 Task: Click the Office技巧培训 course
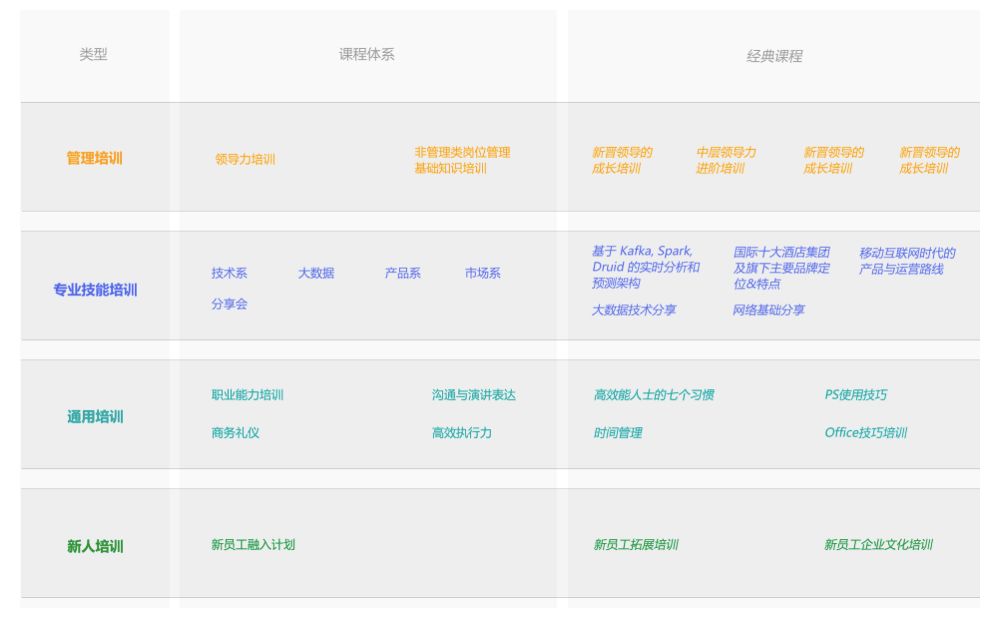click(x=866, y=432)
